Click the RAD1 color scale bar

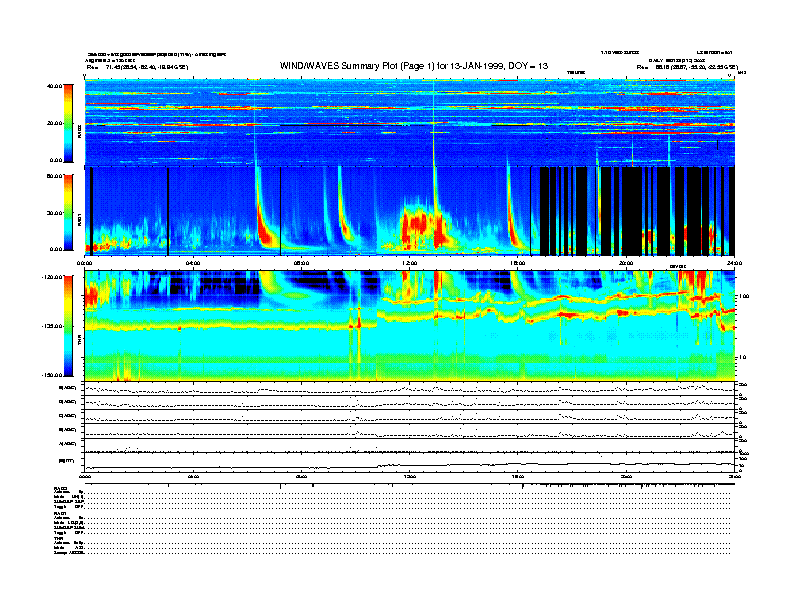pyautogui.click(x=68, y=213)
